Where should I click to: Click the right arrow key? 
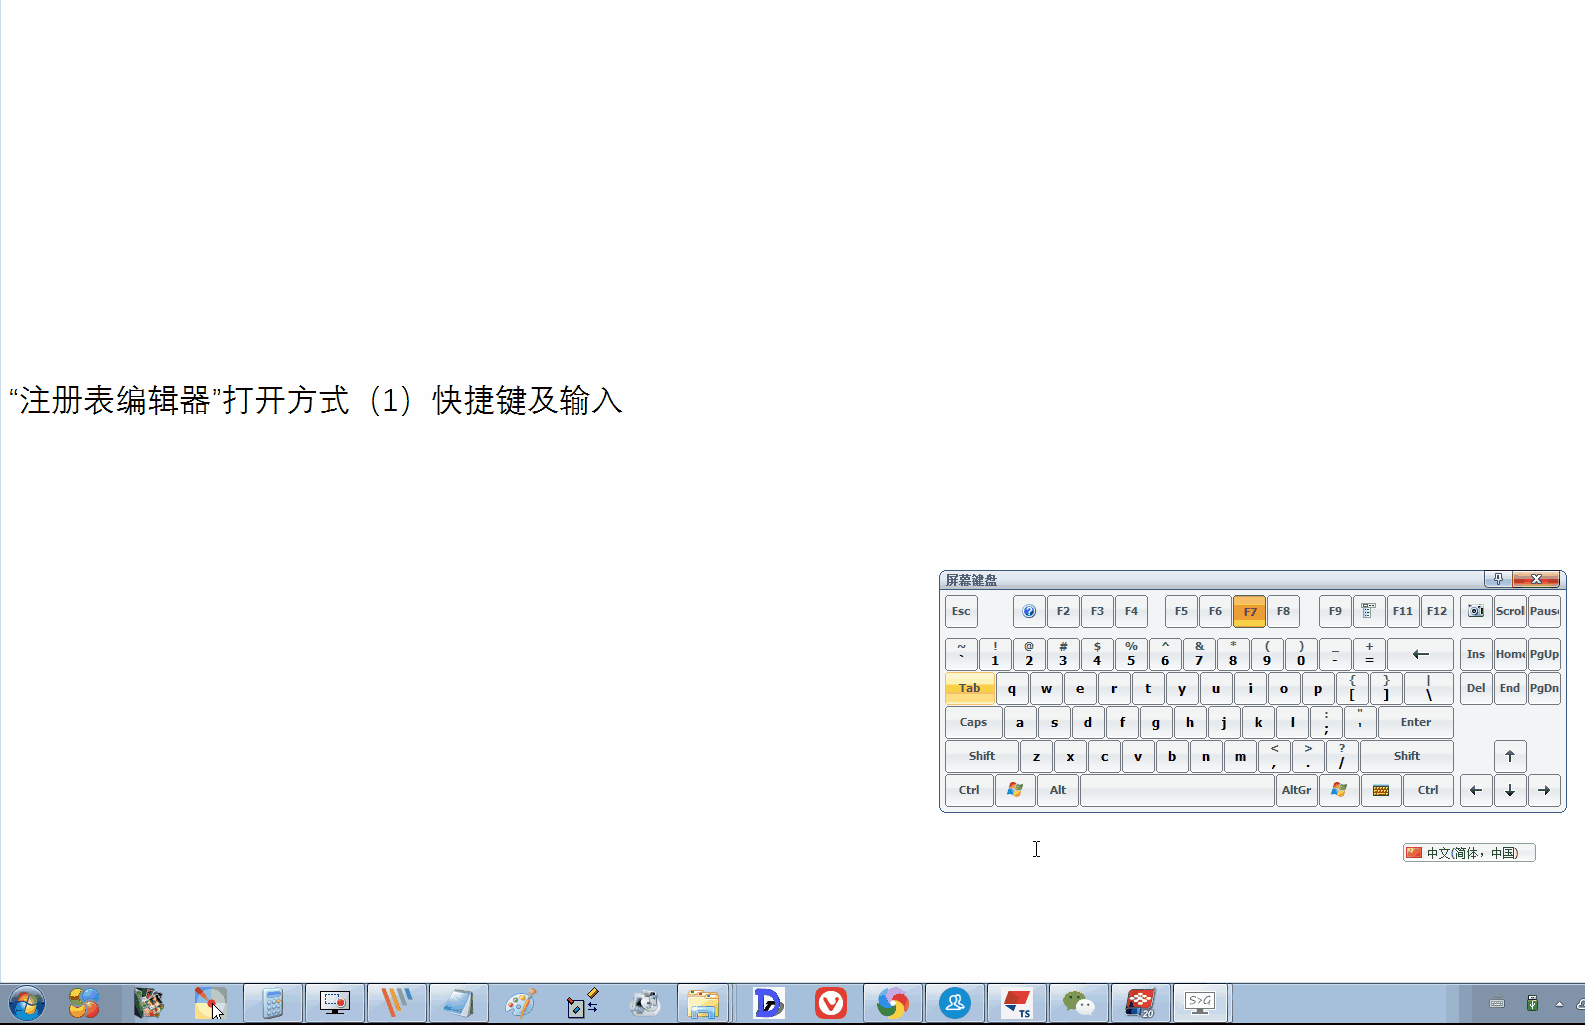point(1544,790)
